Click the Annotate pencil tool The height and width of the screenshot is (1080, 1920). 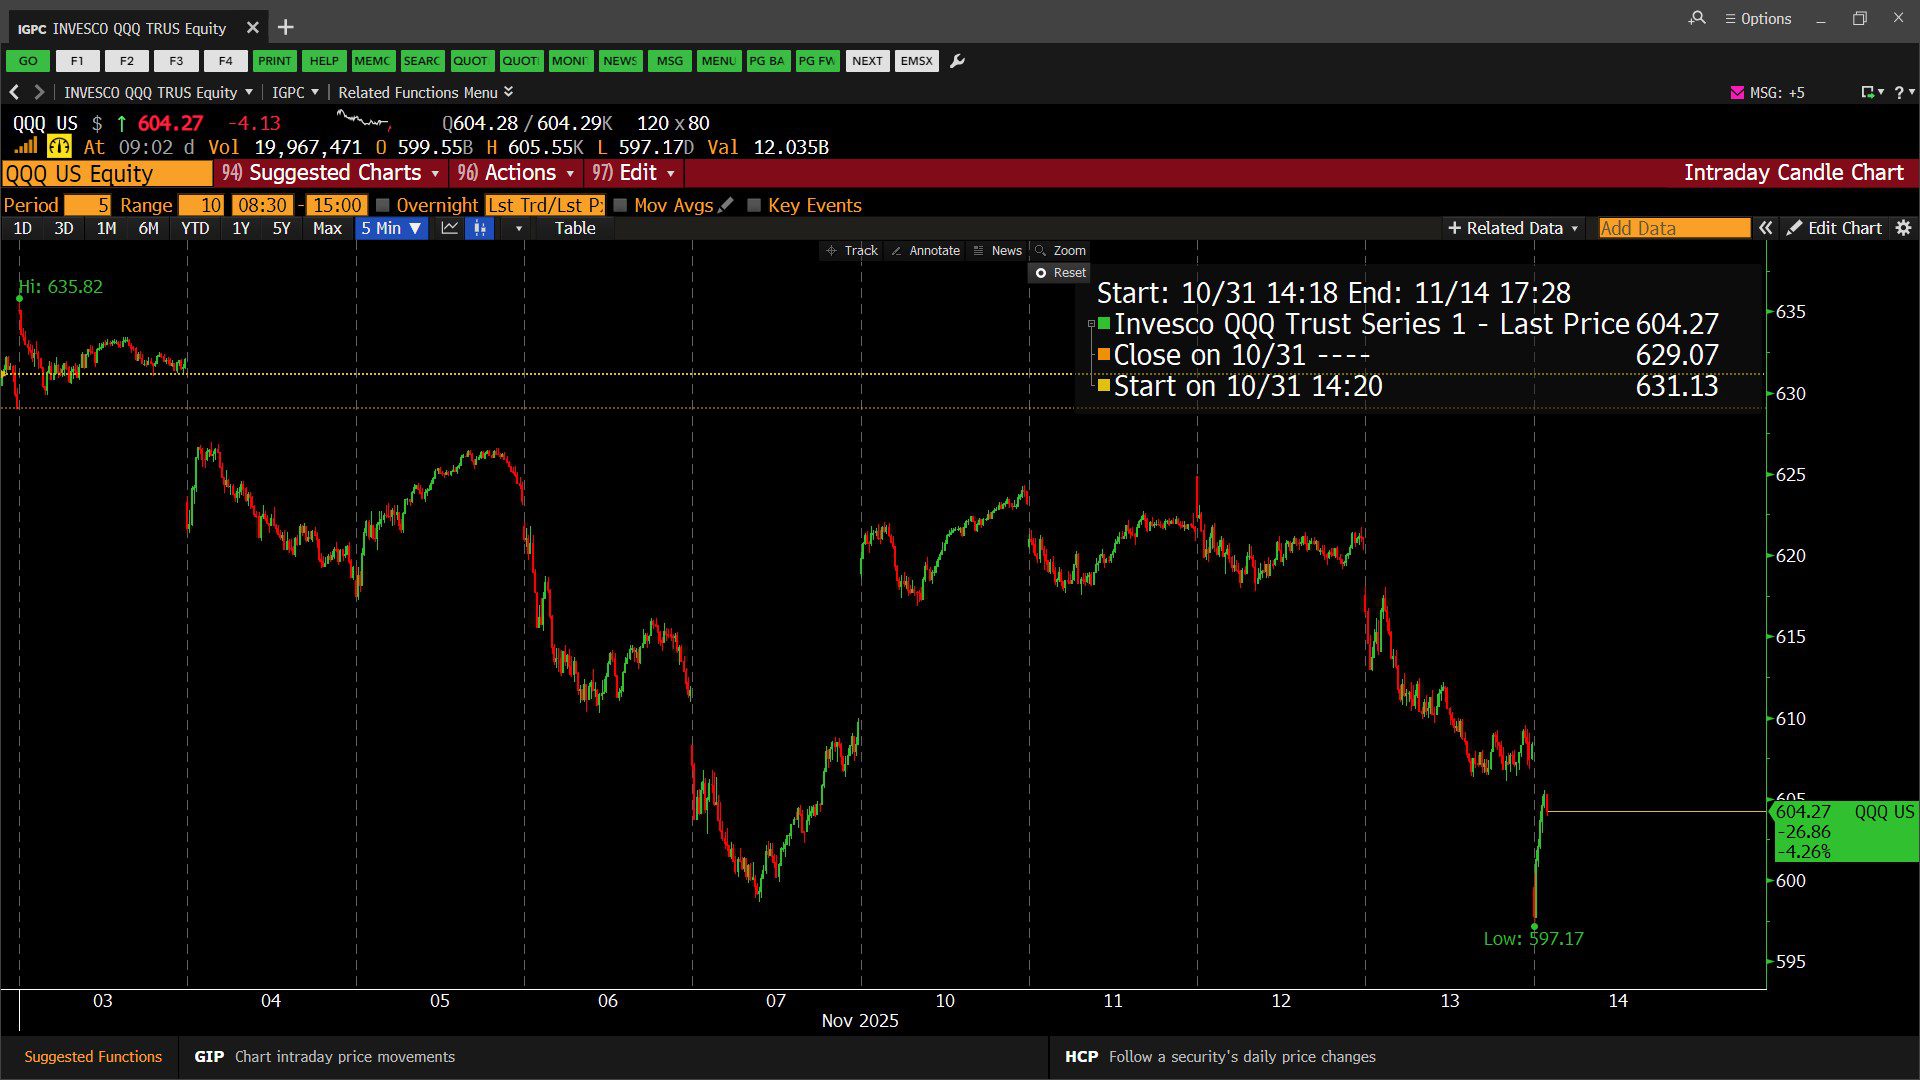[925, 251]
